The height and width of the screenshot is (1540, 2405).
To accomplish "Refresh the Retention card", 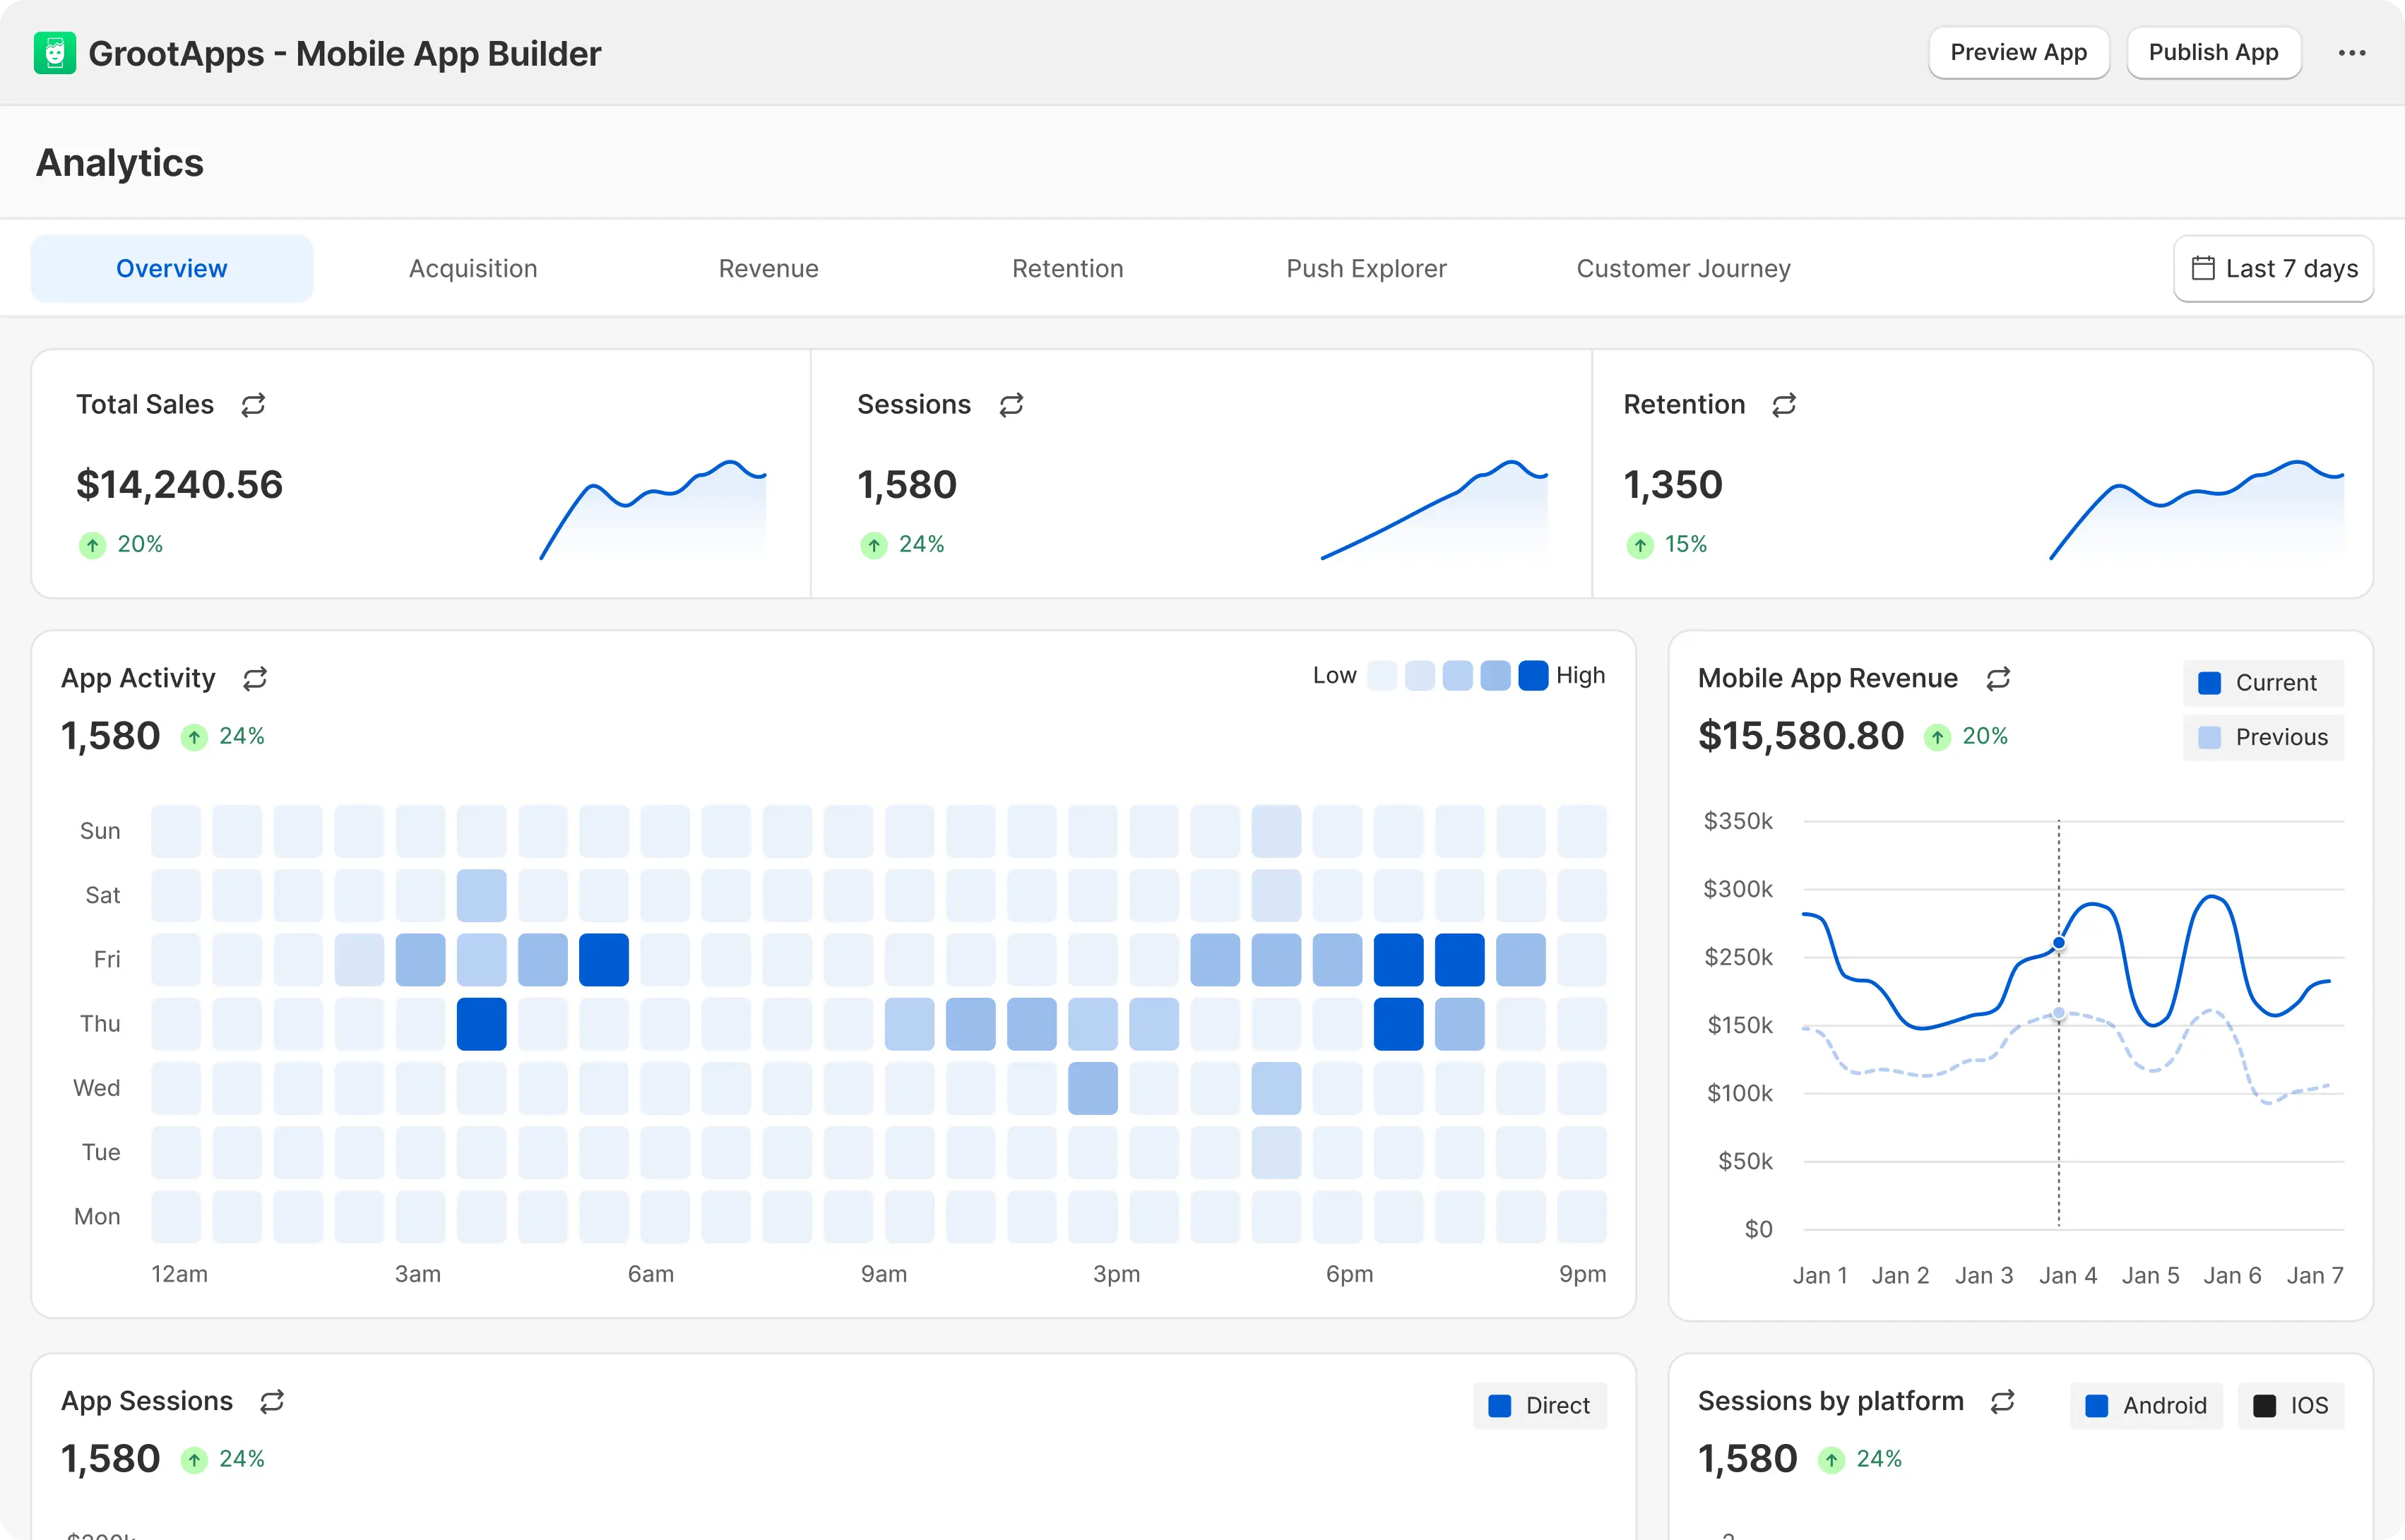I will pos(1784,405).
